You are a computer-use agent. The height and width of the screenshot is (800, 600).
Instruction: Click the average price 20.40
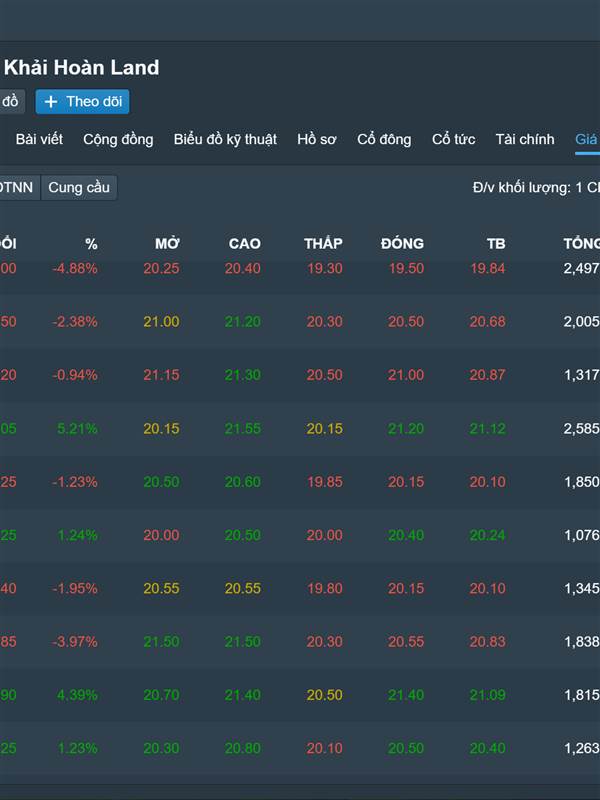point(488,748)
